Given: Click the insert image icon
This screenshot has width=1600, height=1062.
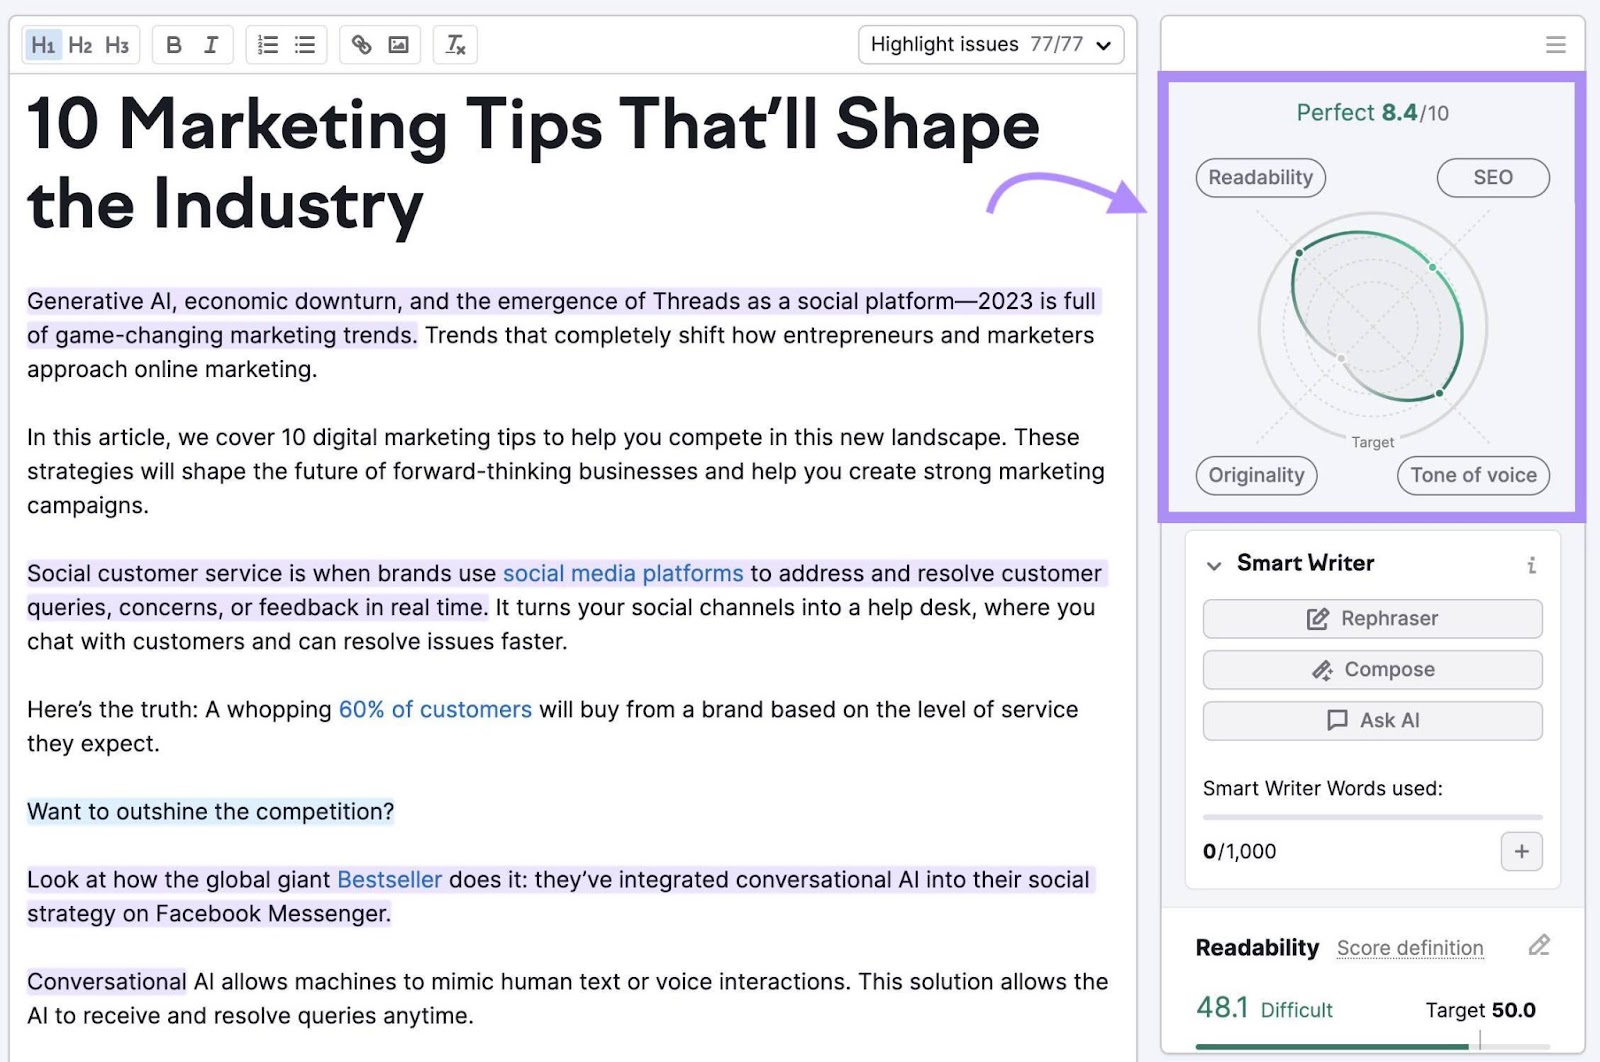Looking at the screenshot, I should point(400,44).
